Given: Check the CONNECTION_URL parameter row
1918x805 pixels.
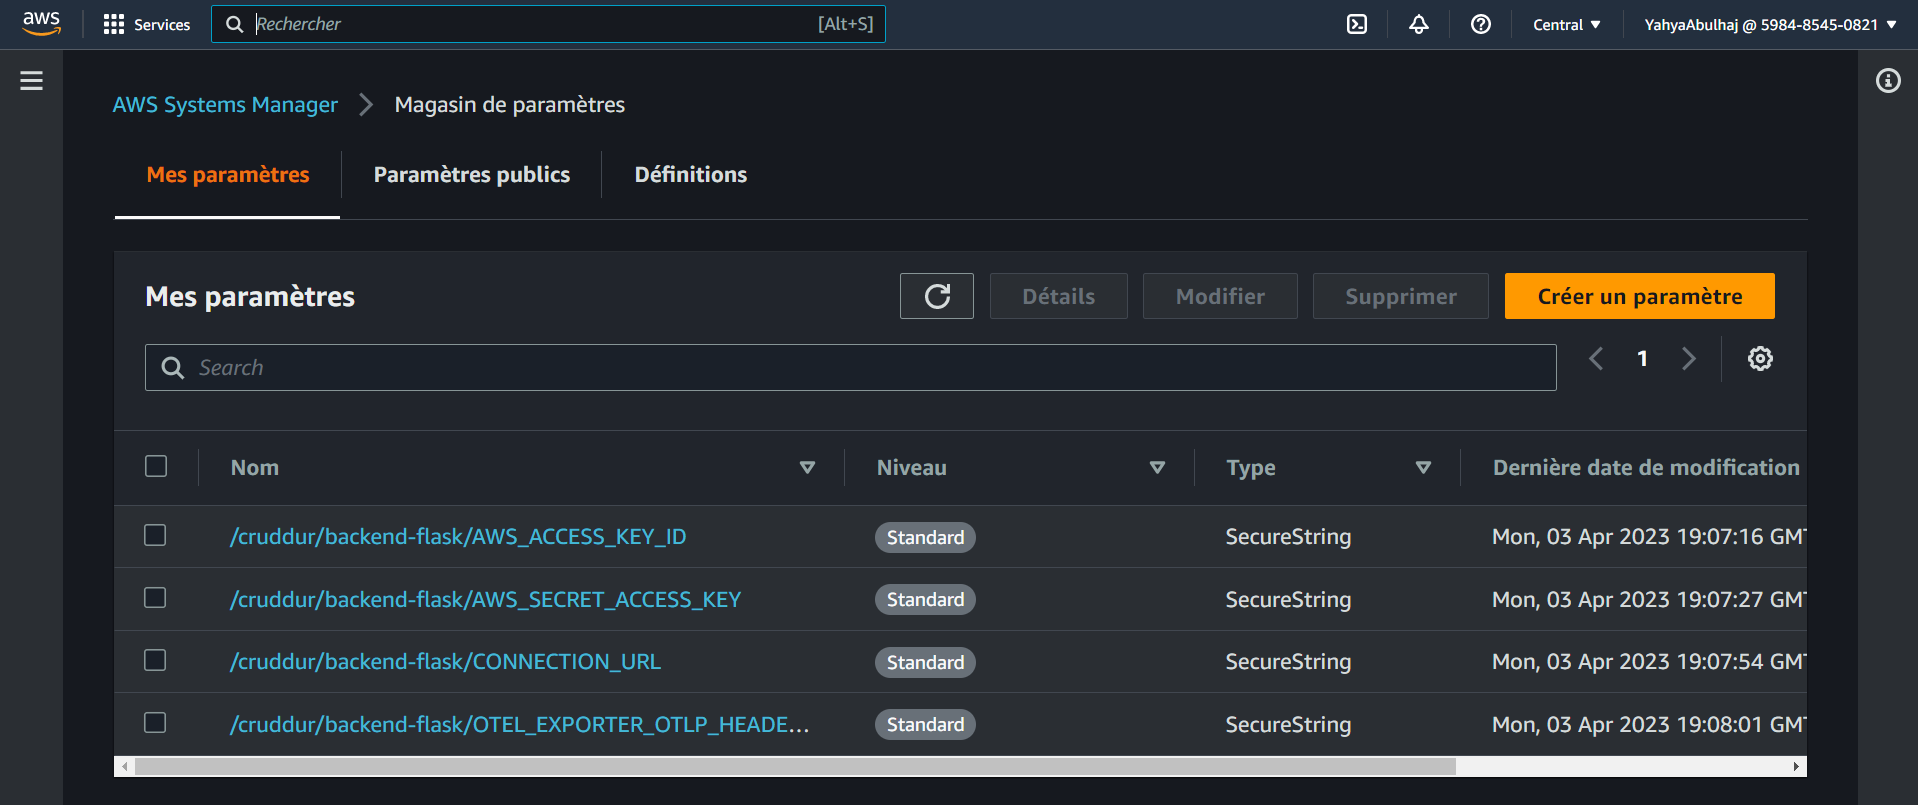Looking at the screenshot, I should [x=155, y=661].
